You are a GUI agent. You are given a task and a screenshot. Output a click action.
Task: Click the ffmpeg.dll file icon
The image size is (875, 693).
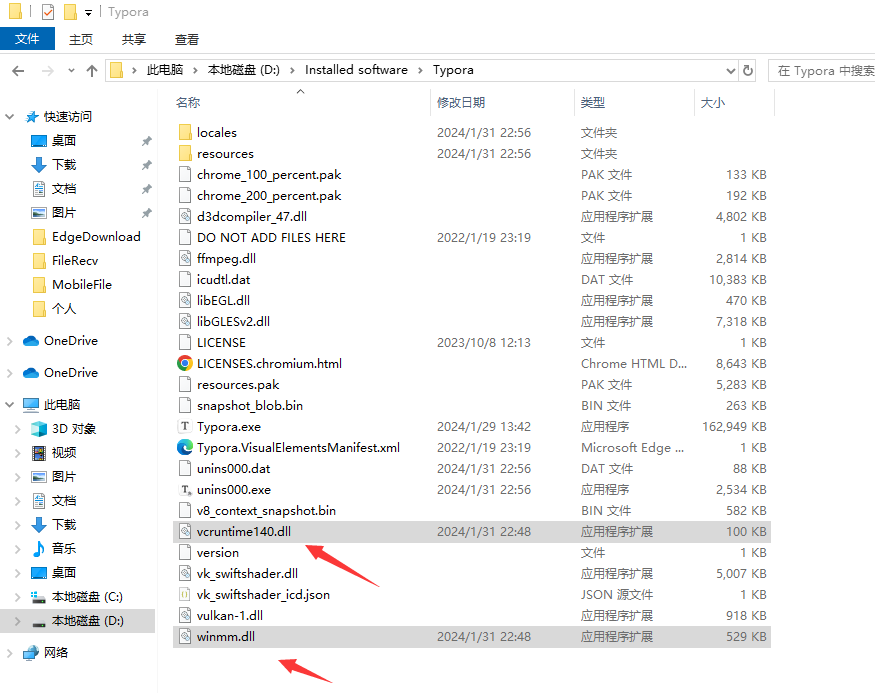pos(185,259)
